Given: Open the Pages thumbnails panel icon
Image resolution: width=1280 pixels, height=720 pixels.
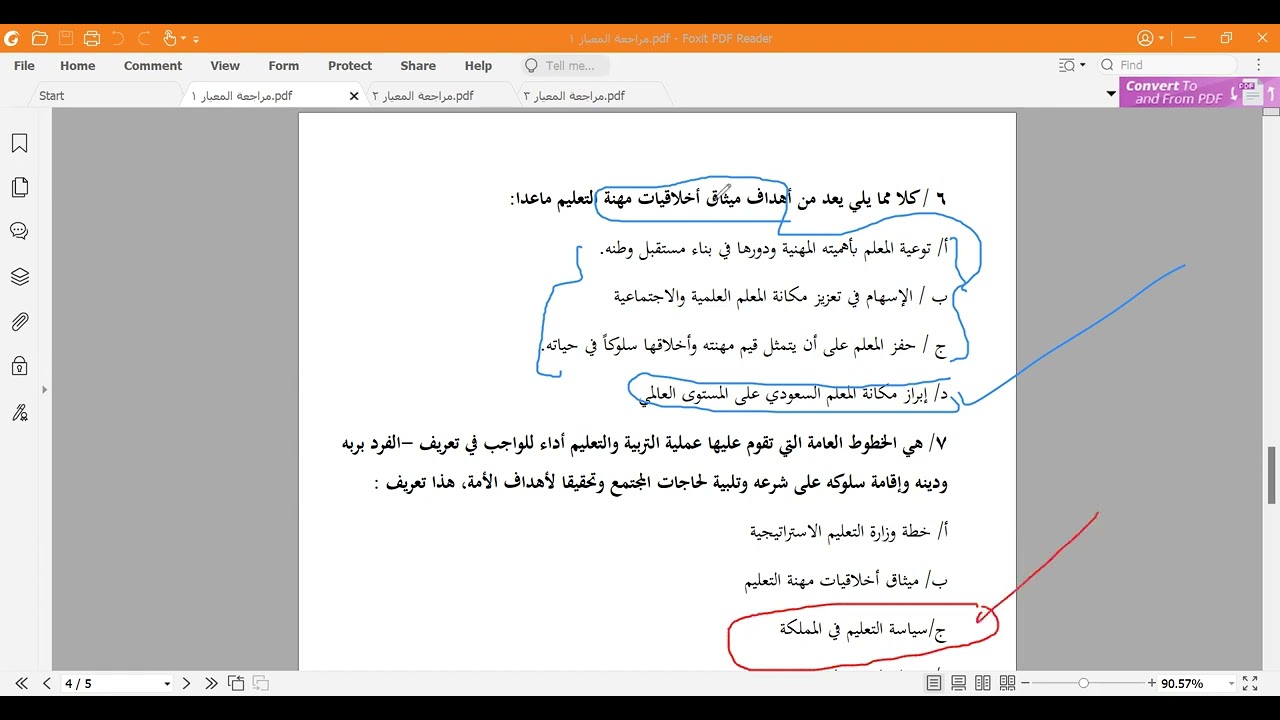Looking at the screenshot, I should (x=19, y=188).
